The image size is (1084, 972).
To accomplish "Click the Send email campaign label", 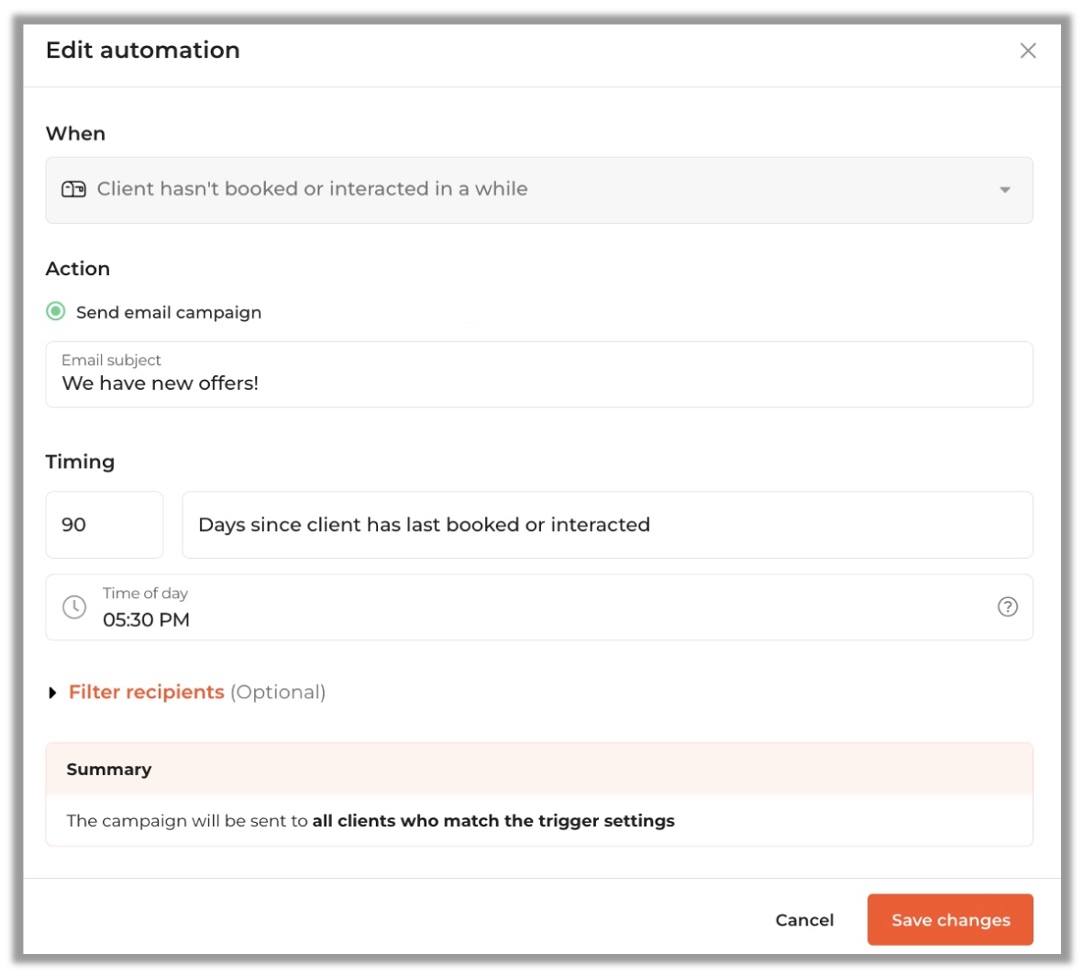I will (168, 313).
